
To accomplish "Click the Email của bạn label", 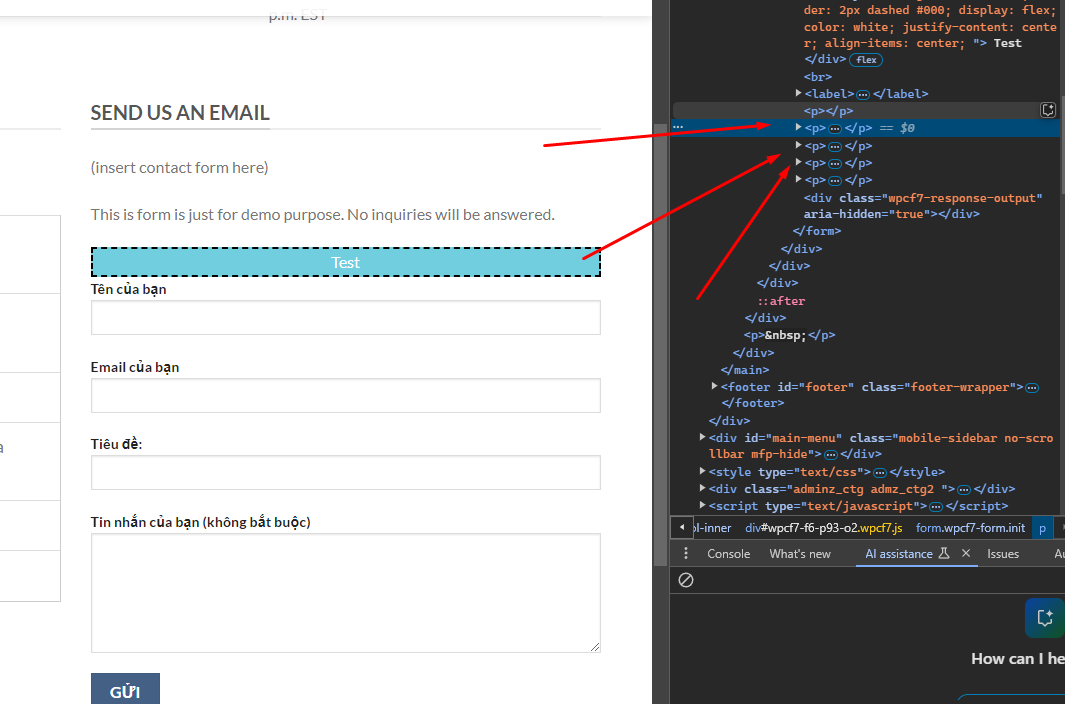I will coord(134,368).
